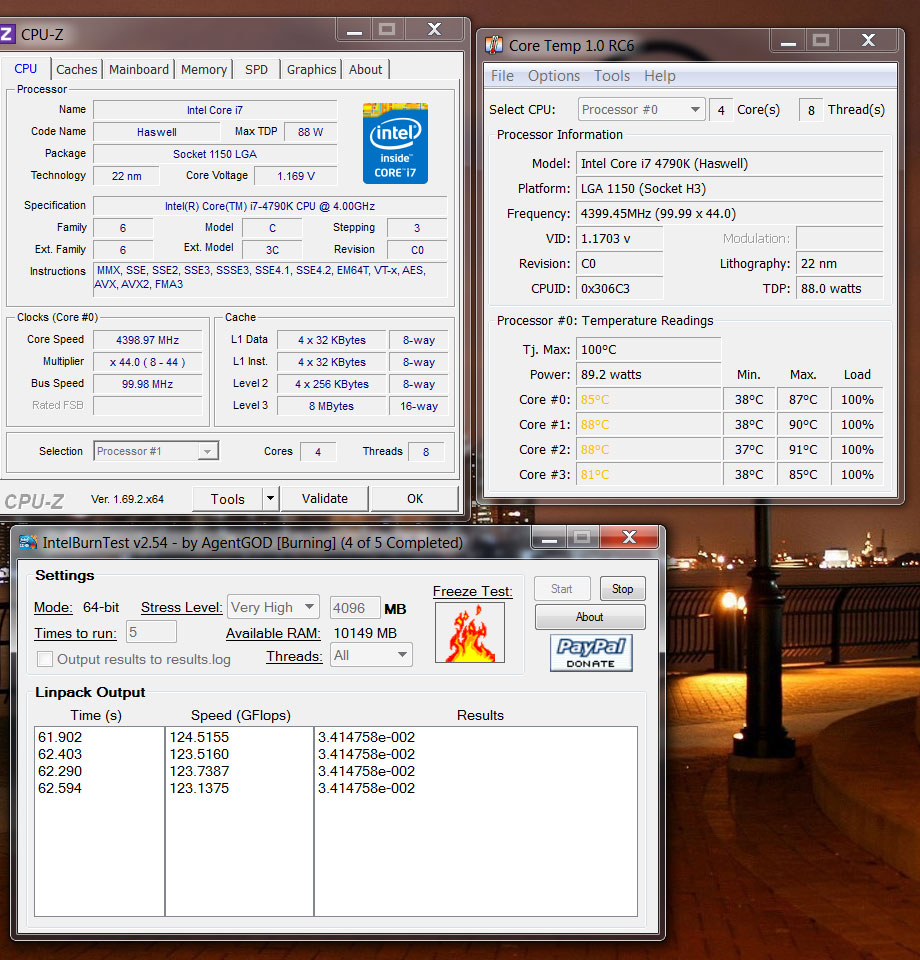Click the Tj. Max 100°C value

point(648,350)
